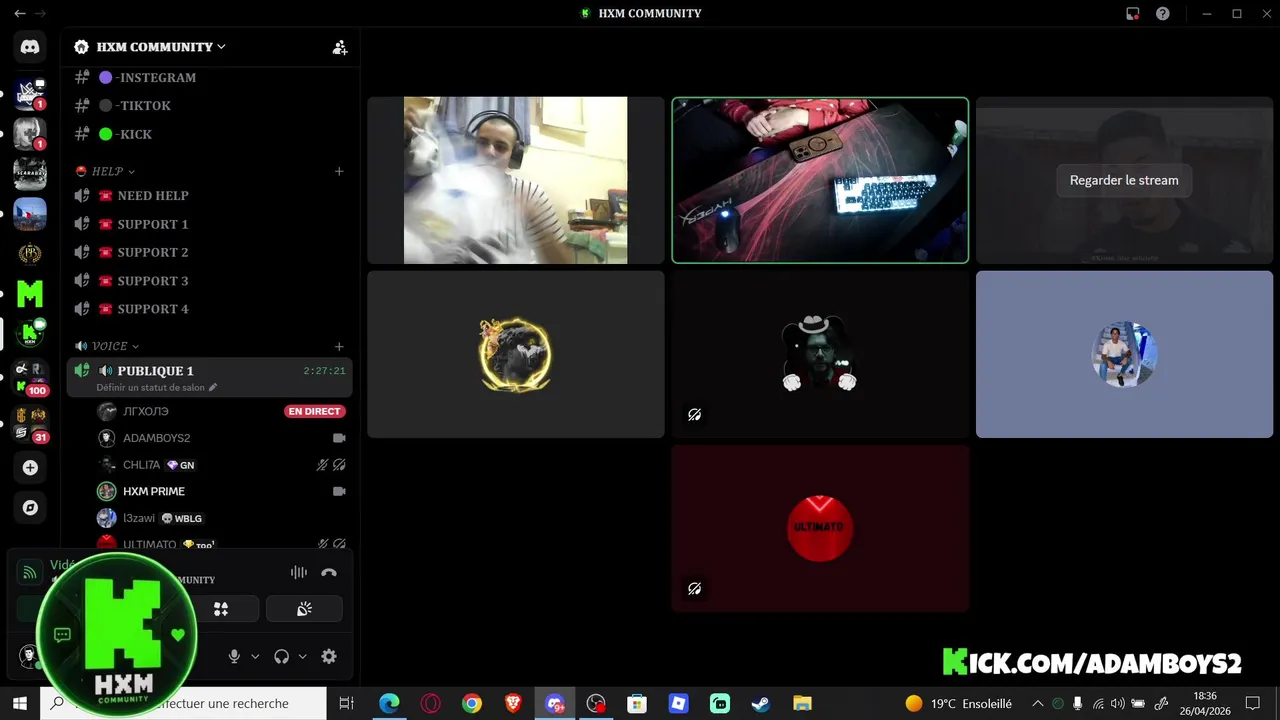
Task: Click the EN DIRECT live badge
Action: tap(315, 411)
